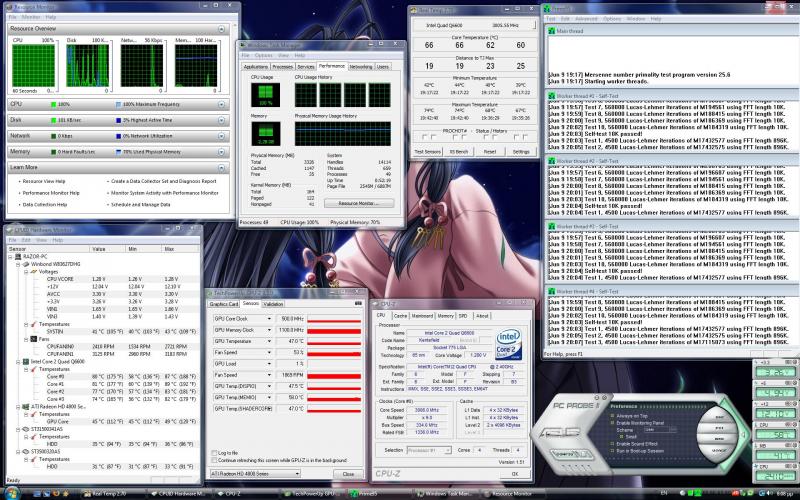The width and height of the screenshot is (800, 500).
Task: Toggle Continue refreshing in background checkbox
Action: click(x=214, y=460)
